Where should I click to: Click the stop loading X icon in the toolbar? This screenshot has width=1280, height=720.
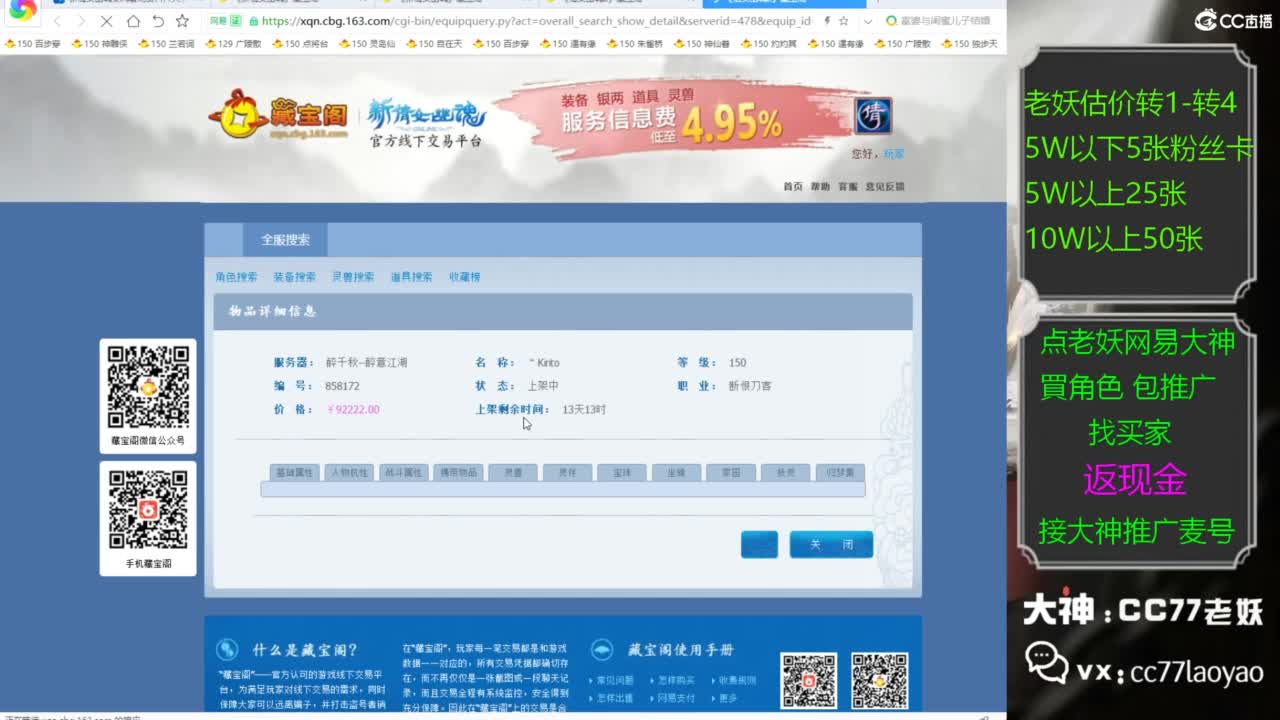coord(107,21)
